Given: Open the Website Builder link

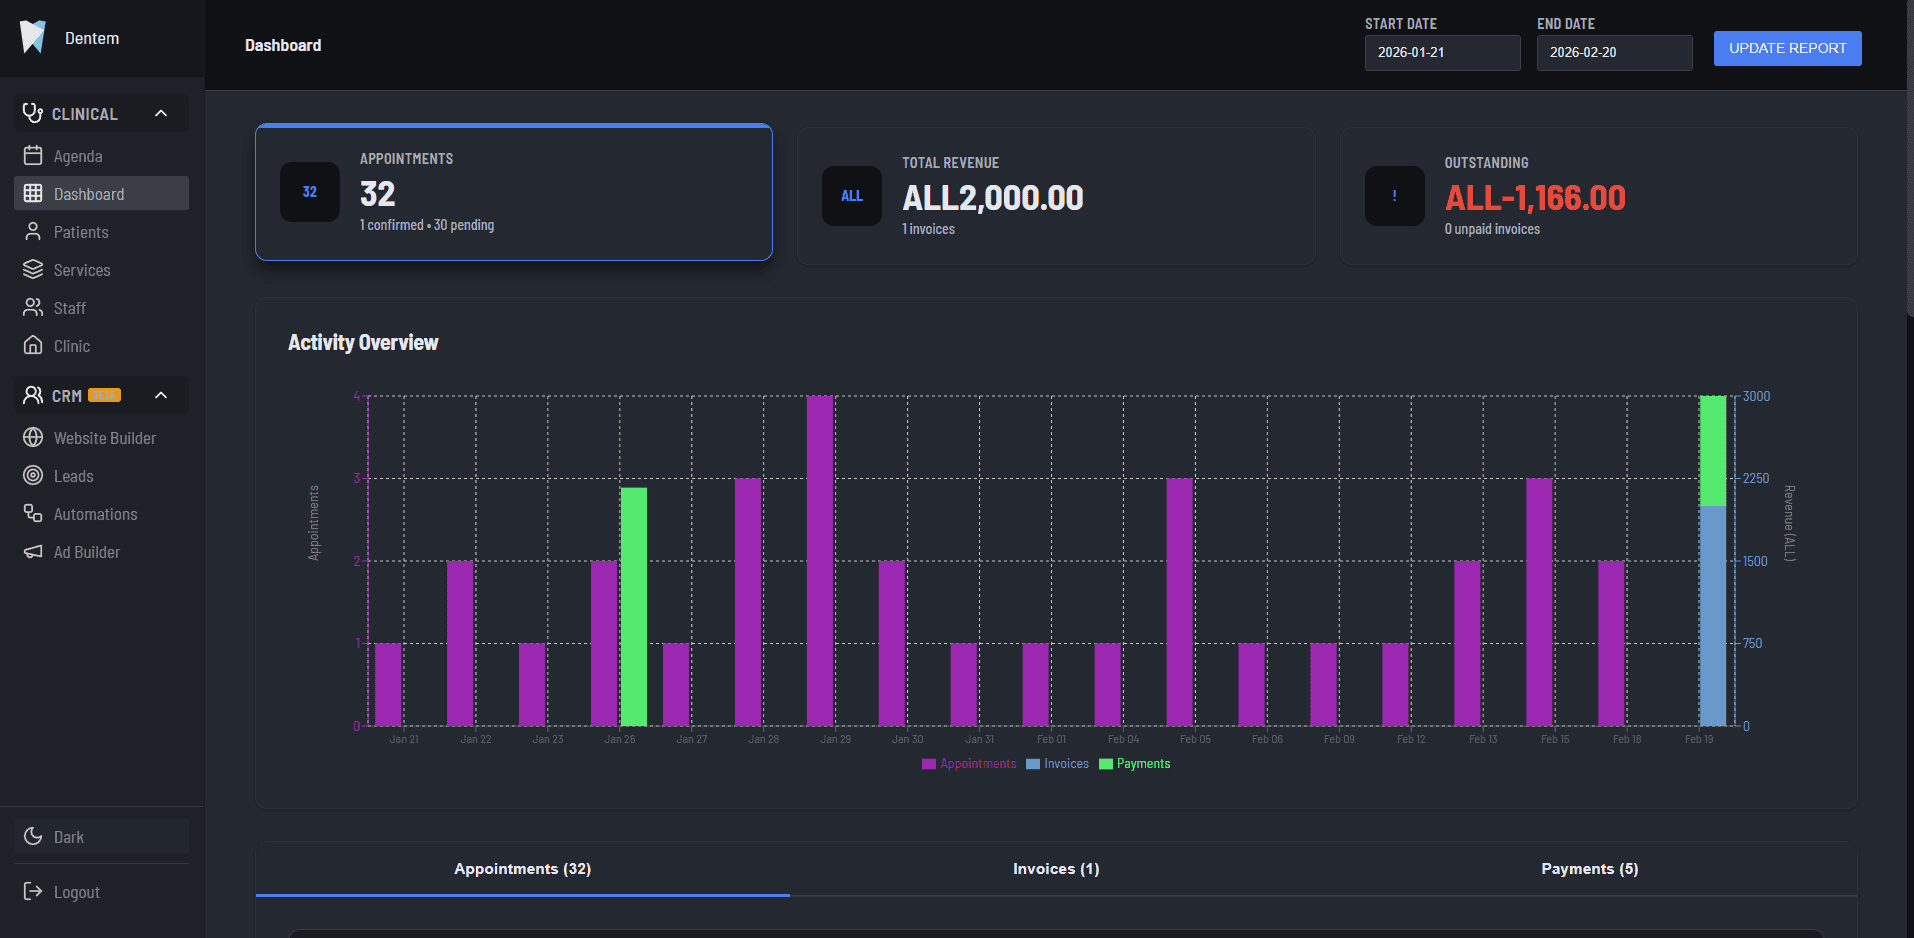Looking at the screenshot, I should [101, 437].
